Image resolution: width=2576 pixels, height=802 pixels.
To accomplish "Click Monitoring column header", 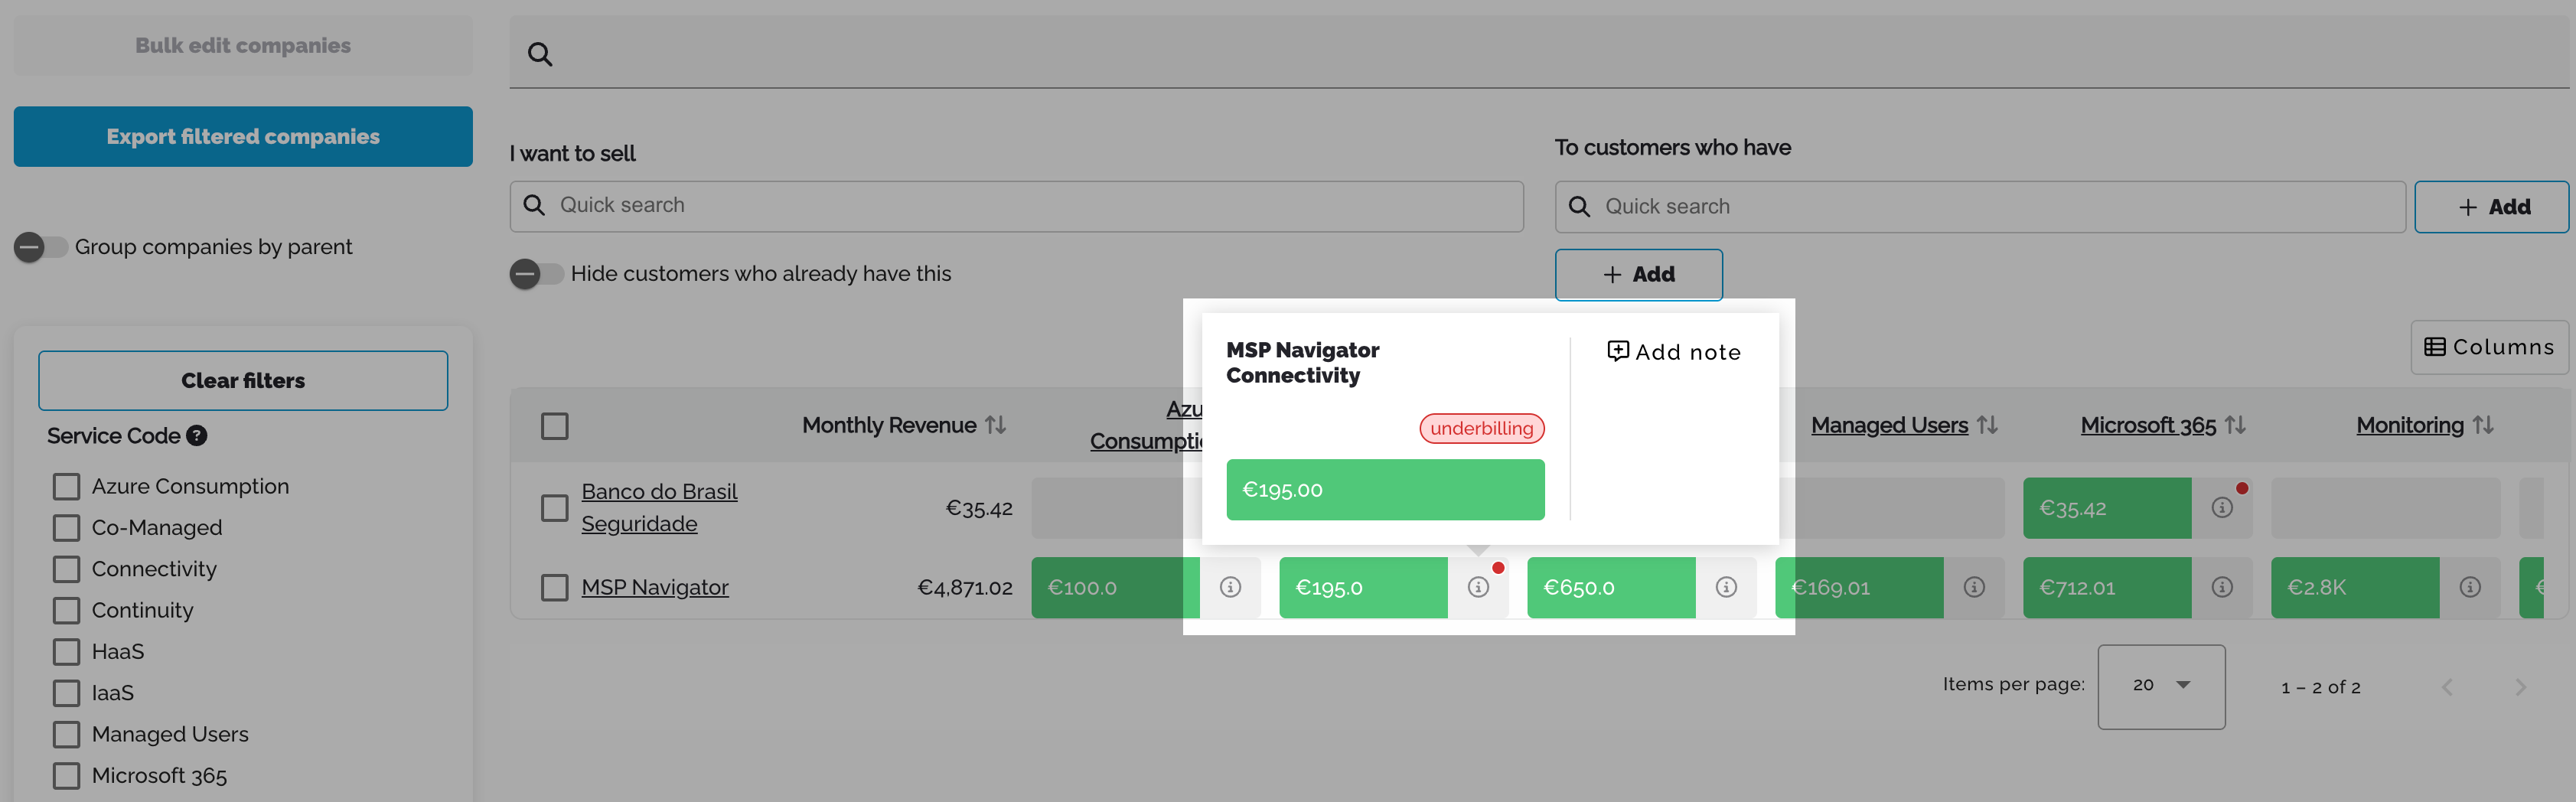I will (x=2410, y=425).
